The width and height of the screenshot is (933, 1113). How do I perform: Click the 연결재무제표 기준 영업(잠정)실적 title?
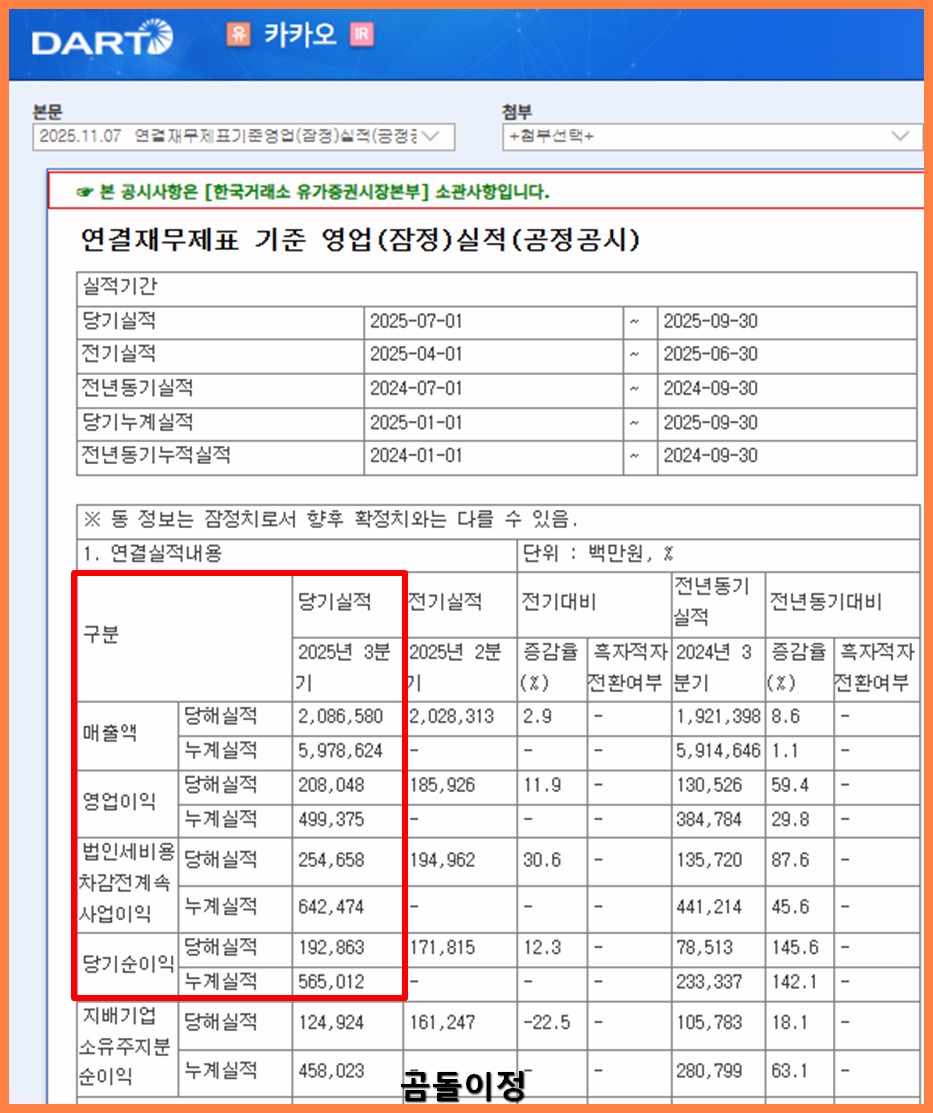tap(359, 240)
